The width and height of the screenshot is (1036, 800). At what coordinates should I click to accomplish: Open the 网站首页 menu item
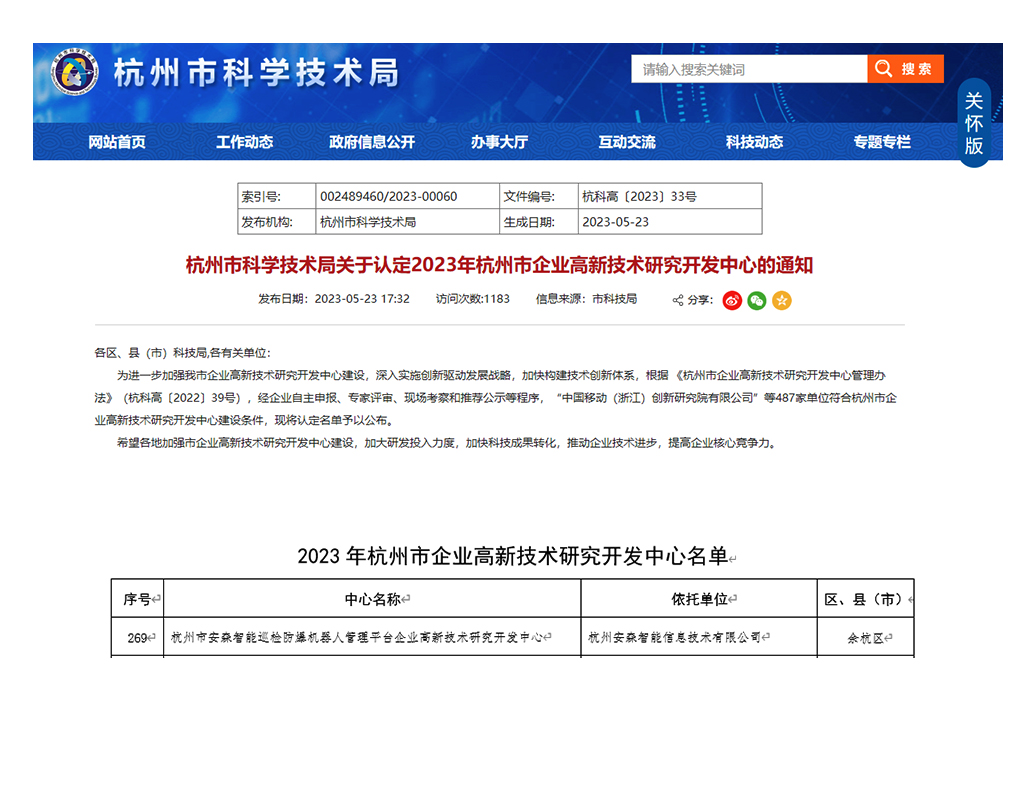click(x=117, y=142)
